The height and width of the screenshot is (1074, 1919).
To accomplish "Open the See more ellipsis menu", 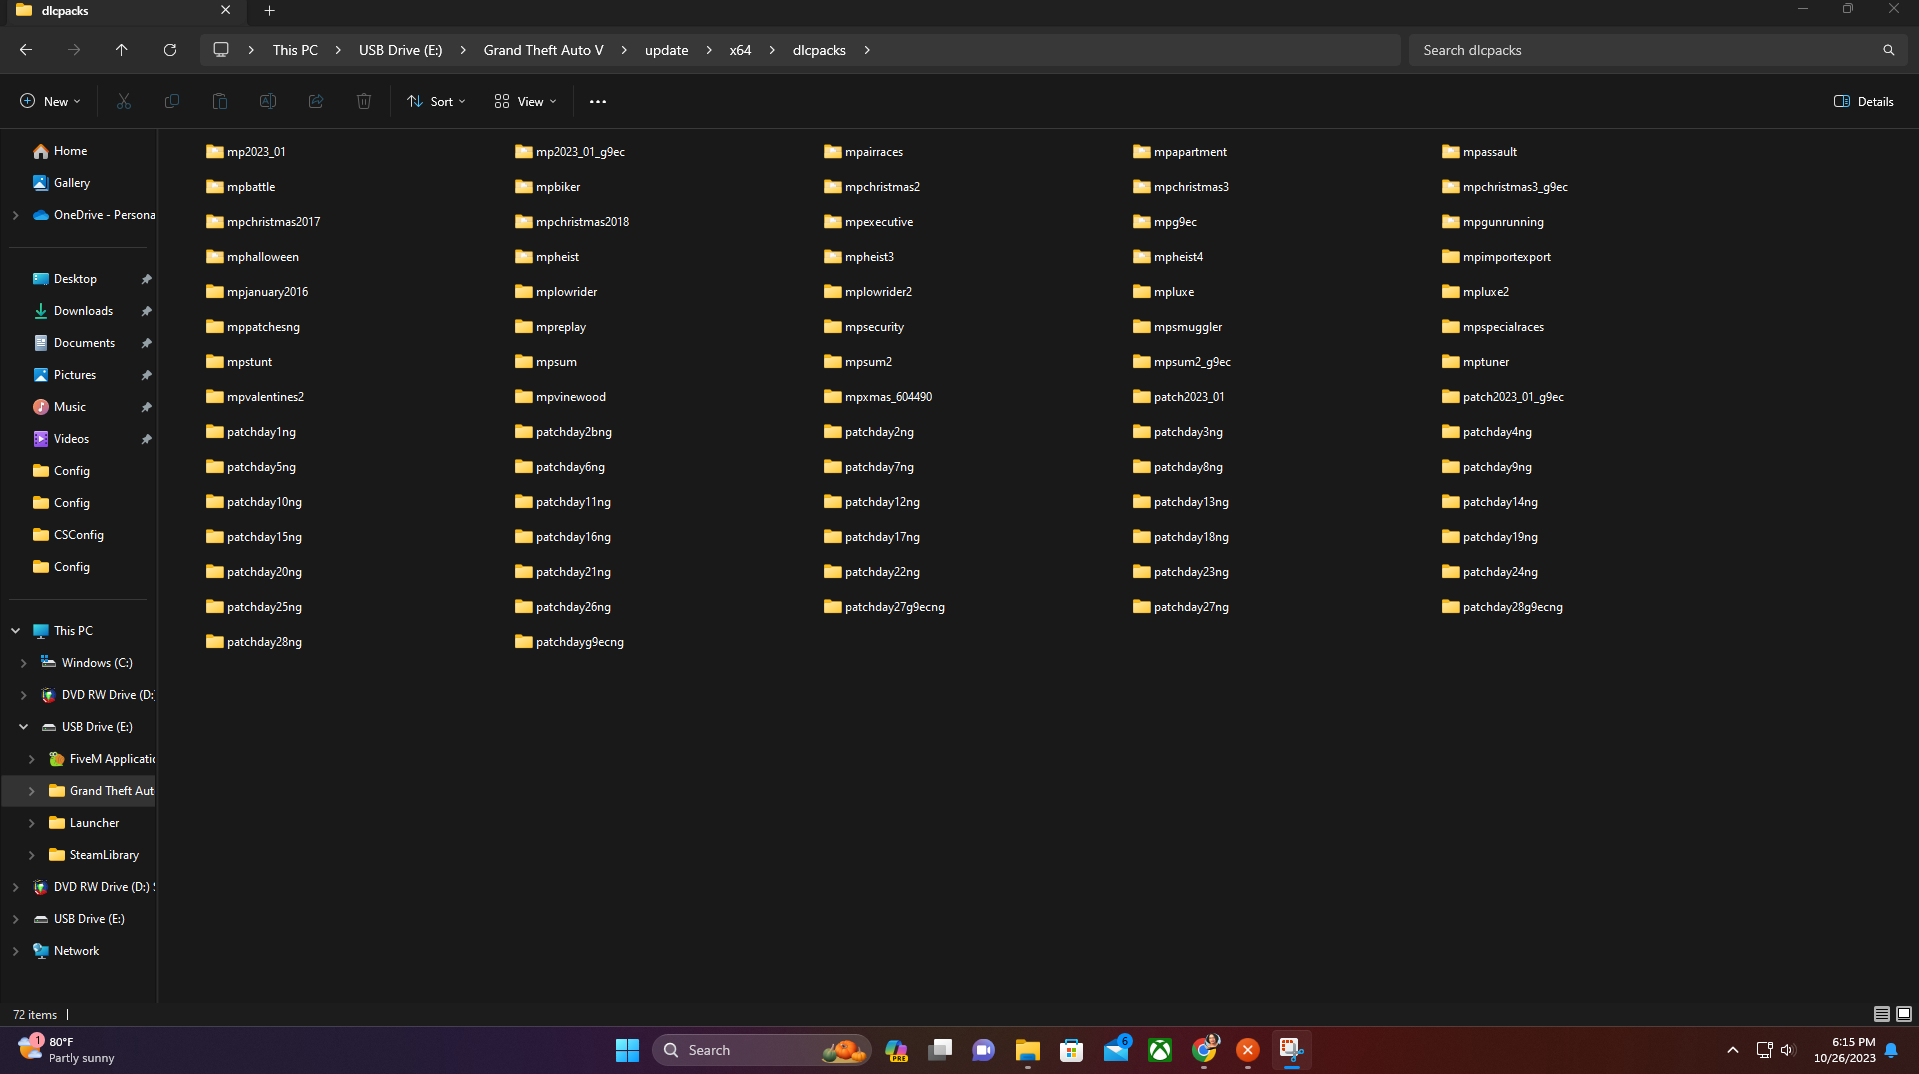I will [x=598, y=101].
